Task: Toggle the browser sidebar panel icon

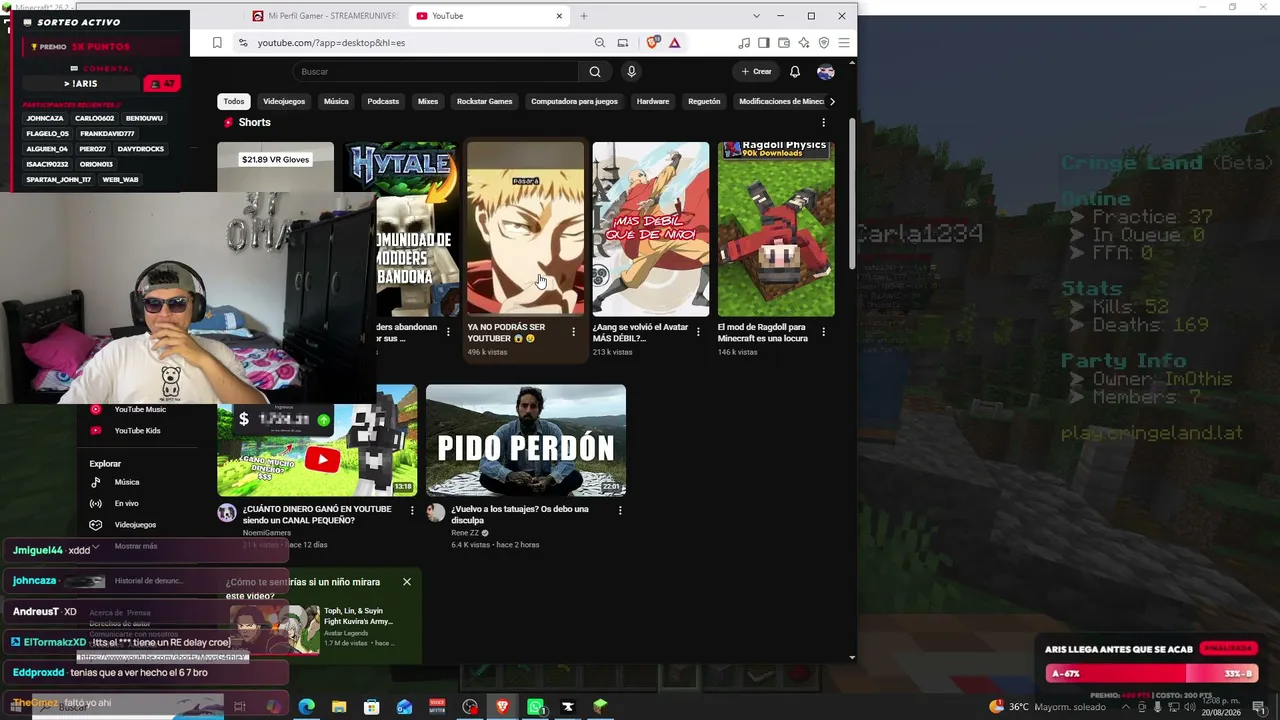Action: pos(764,43)
